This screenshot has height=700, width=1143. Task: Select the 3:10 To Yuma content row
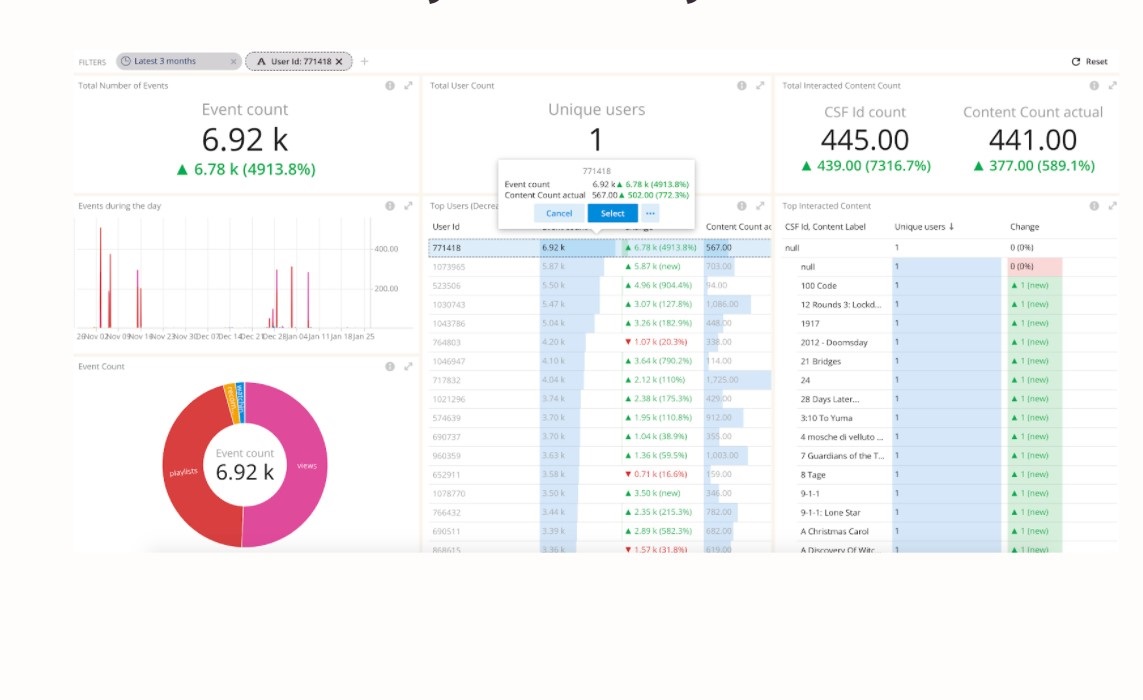(950, 418)
